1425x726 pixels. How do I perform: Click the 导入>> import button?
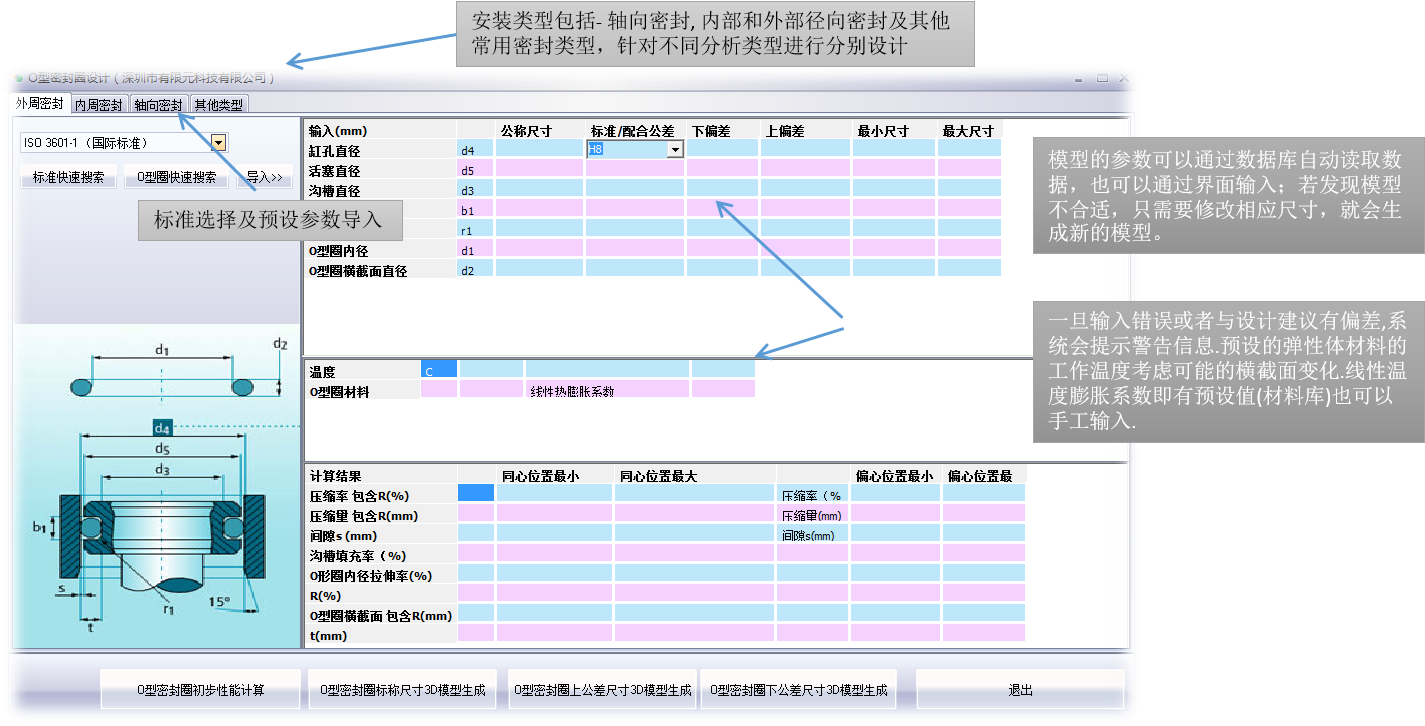pos(264,177)
